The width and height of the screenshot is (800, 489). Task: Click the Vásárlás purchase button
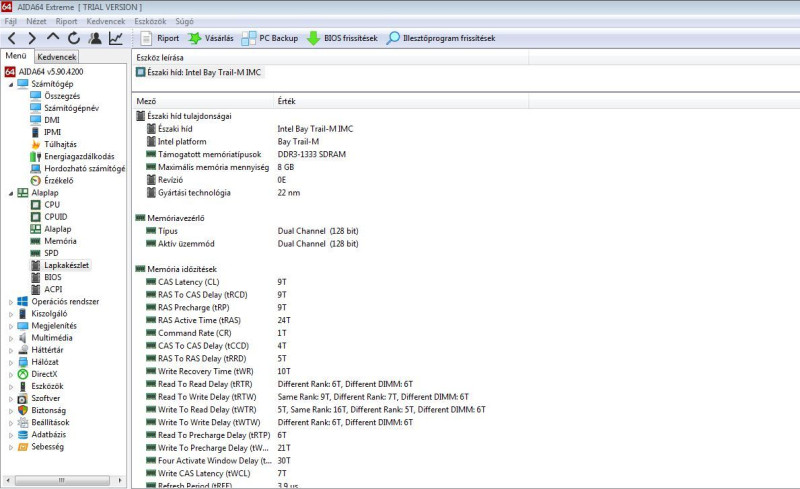coord(210,38)
